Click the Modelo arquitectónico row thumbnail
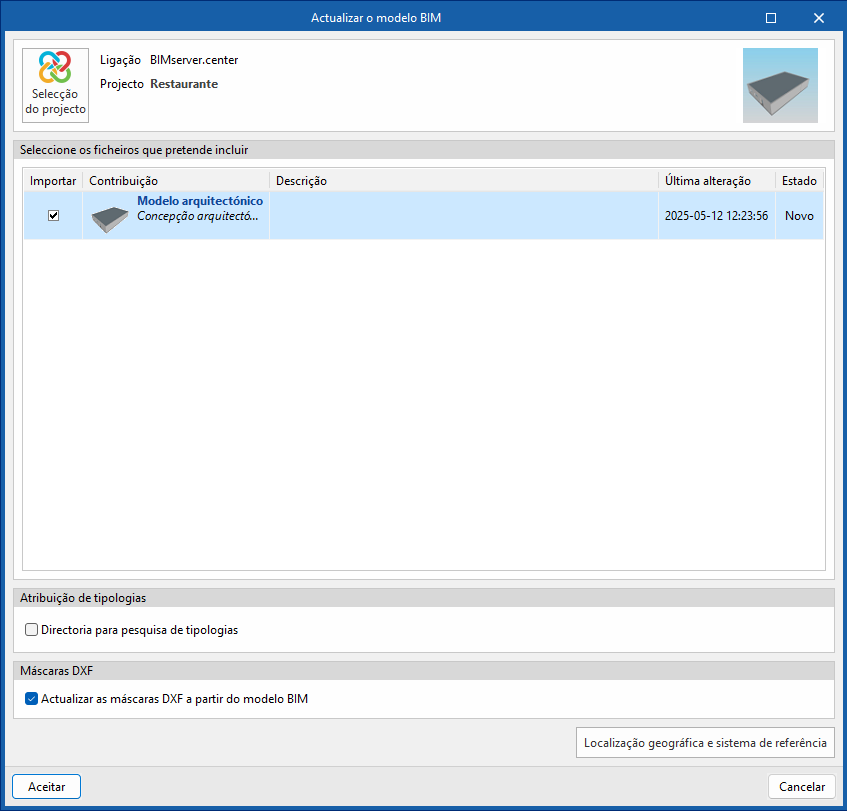Screen dimensions: 847x811 click(110, 219)
